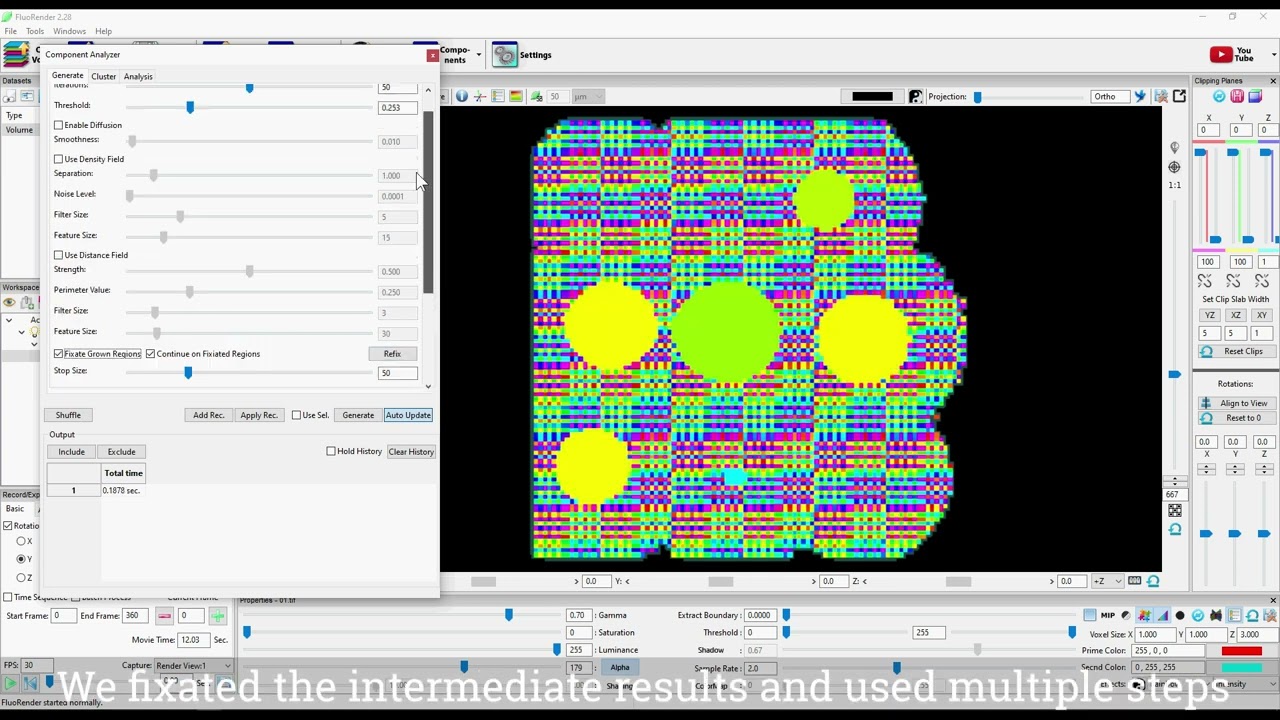Click the link icon under the X clipping slider
This screenshot has height=720, width=1280.
(1205, 281)
